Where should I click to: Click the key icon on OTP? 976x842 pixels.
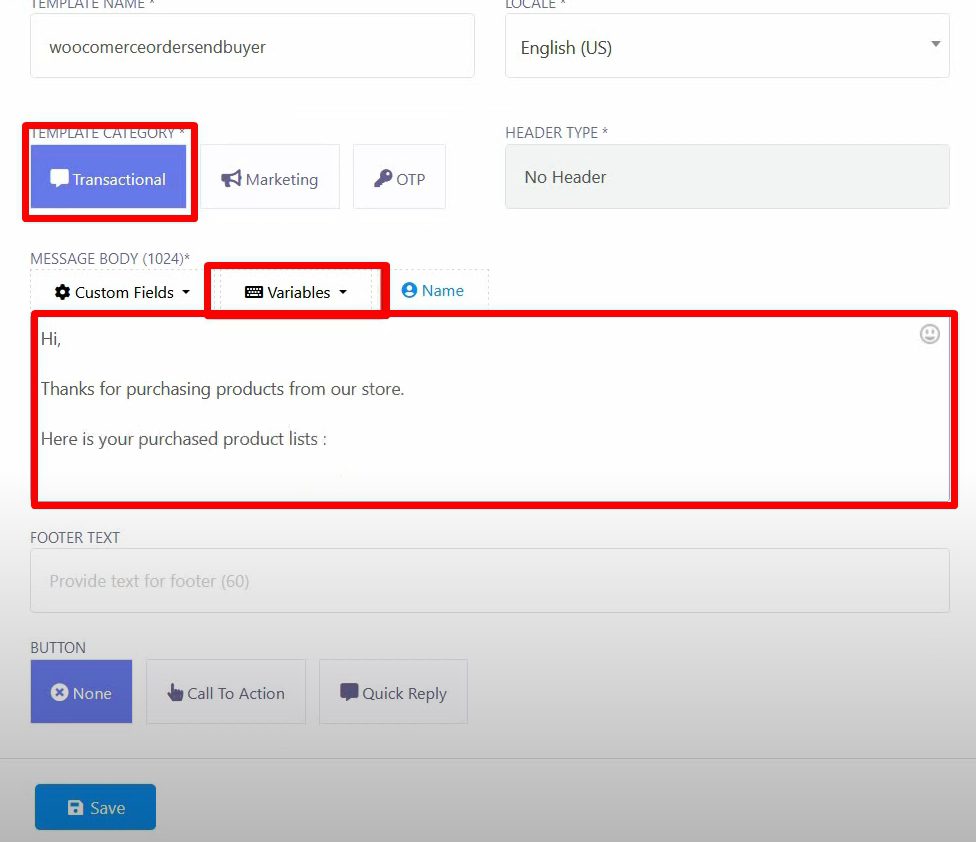(383, 179)
